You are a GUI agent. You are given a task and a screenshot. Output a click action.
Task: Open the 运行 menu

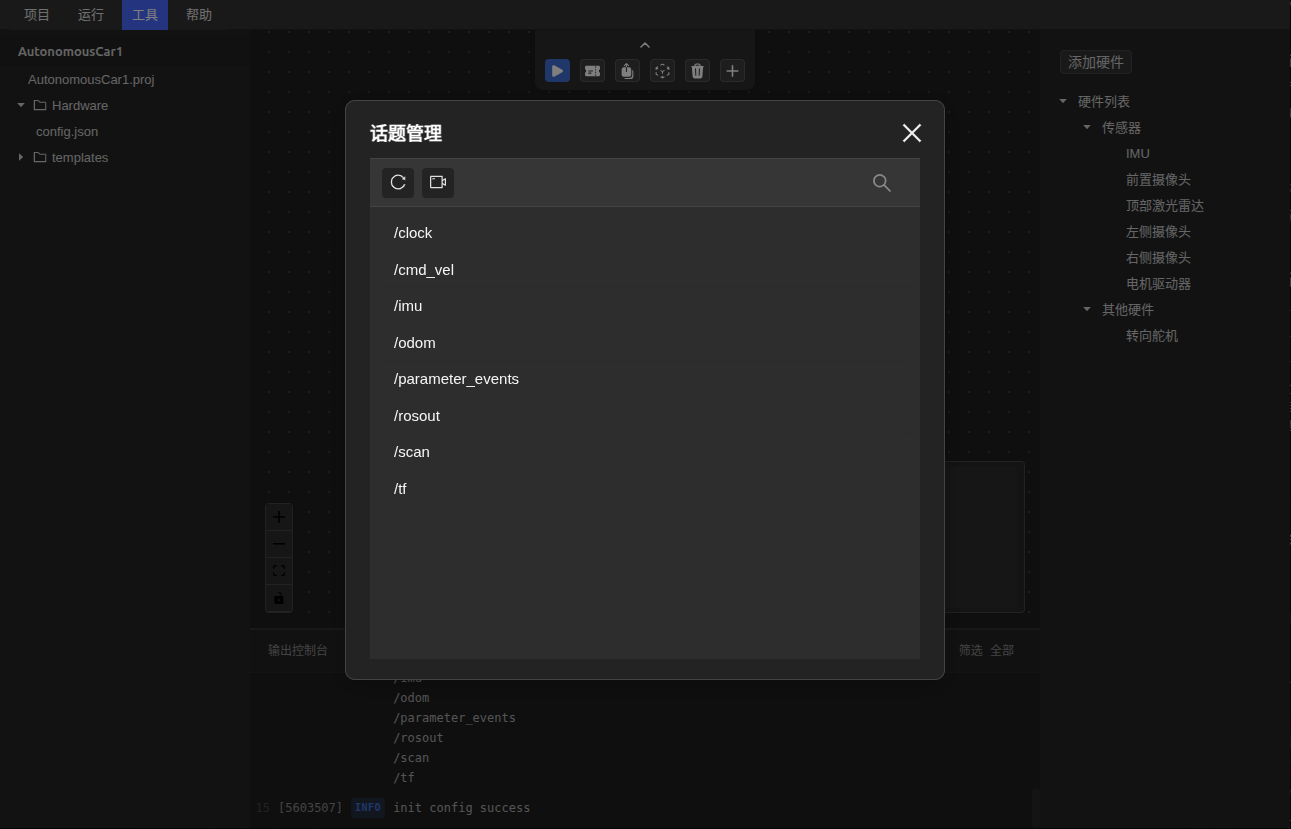(91, 15)
